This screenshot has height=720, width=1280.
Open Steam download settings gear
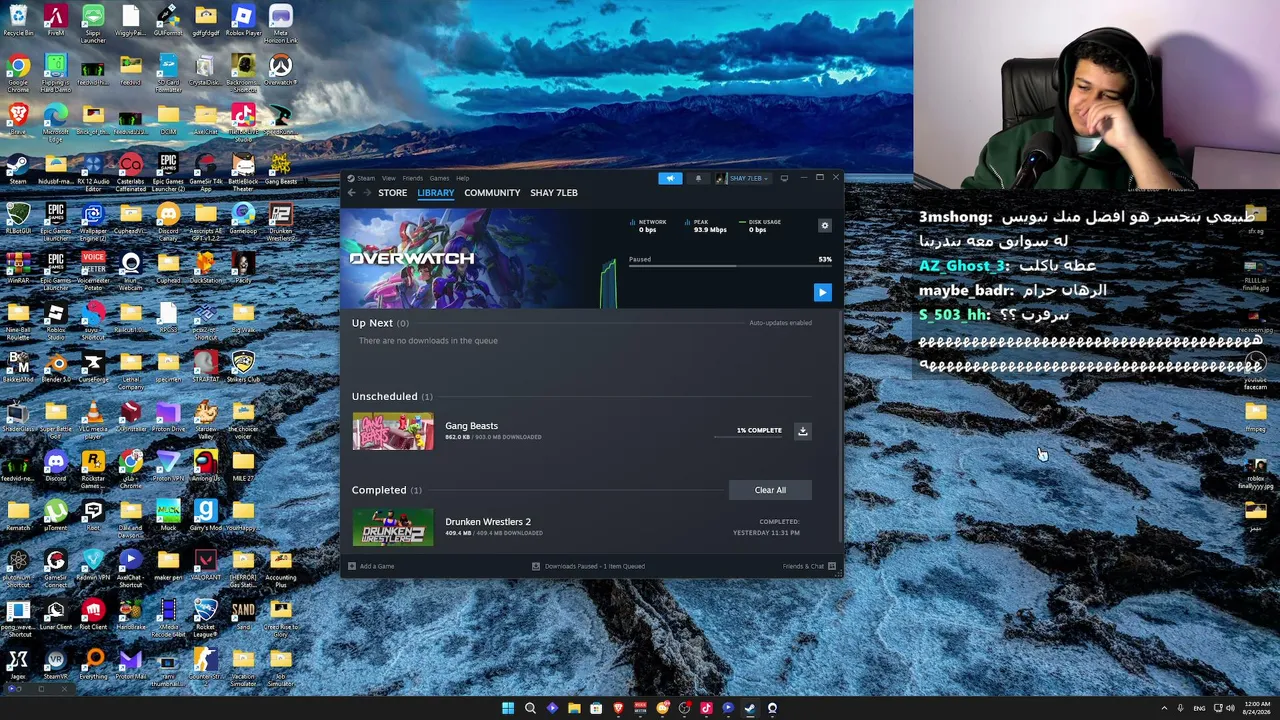tap(825, 226)
